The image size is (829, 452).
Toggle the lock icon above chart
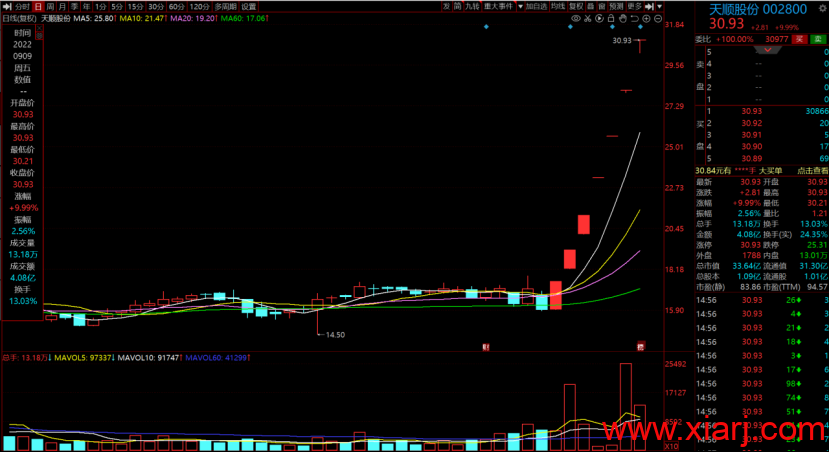(611, 19)
